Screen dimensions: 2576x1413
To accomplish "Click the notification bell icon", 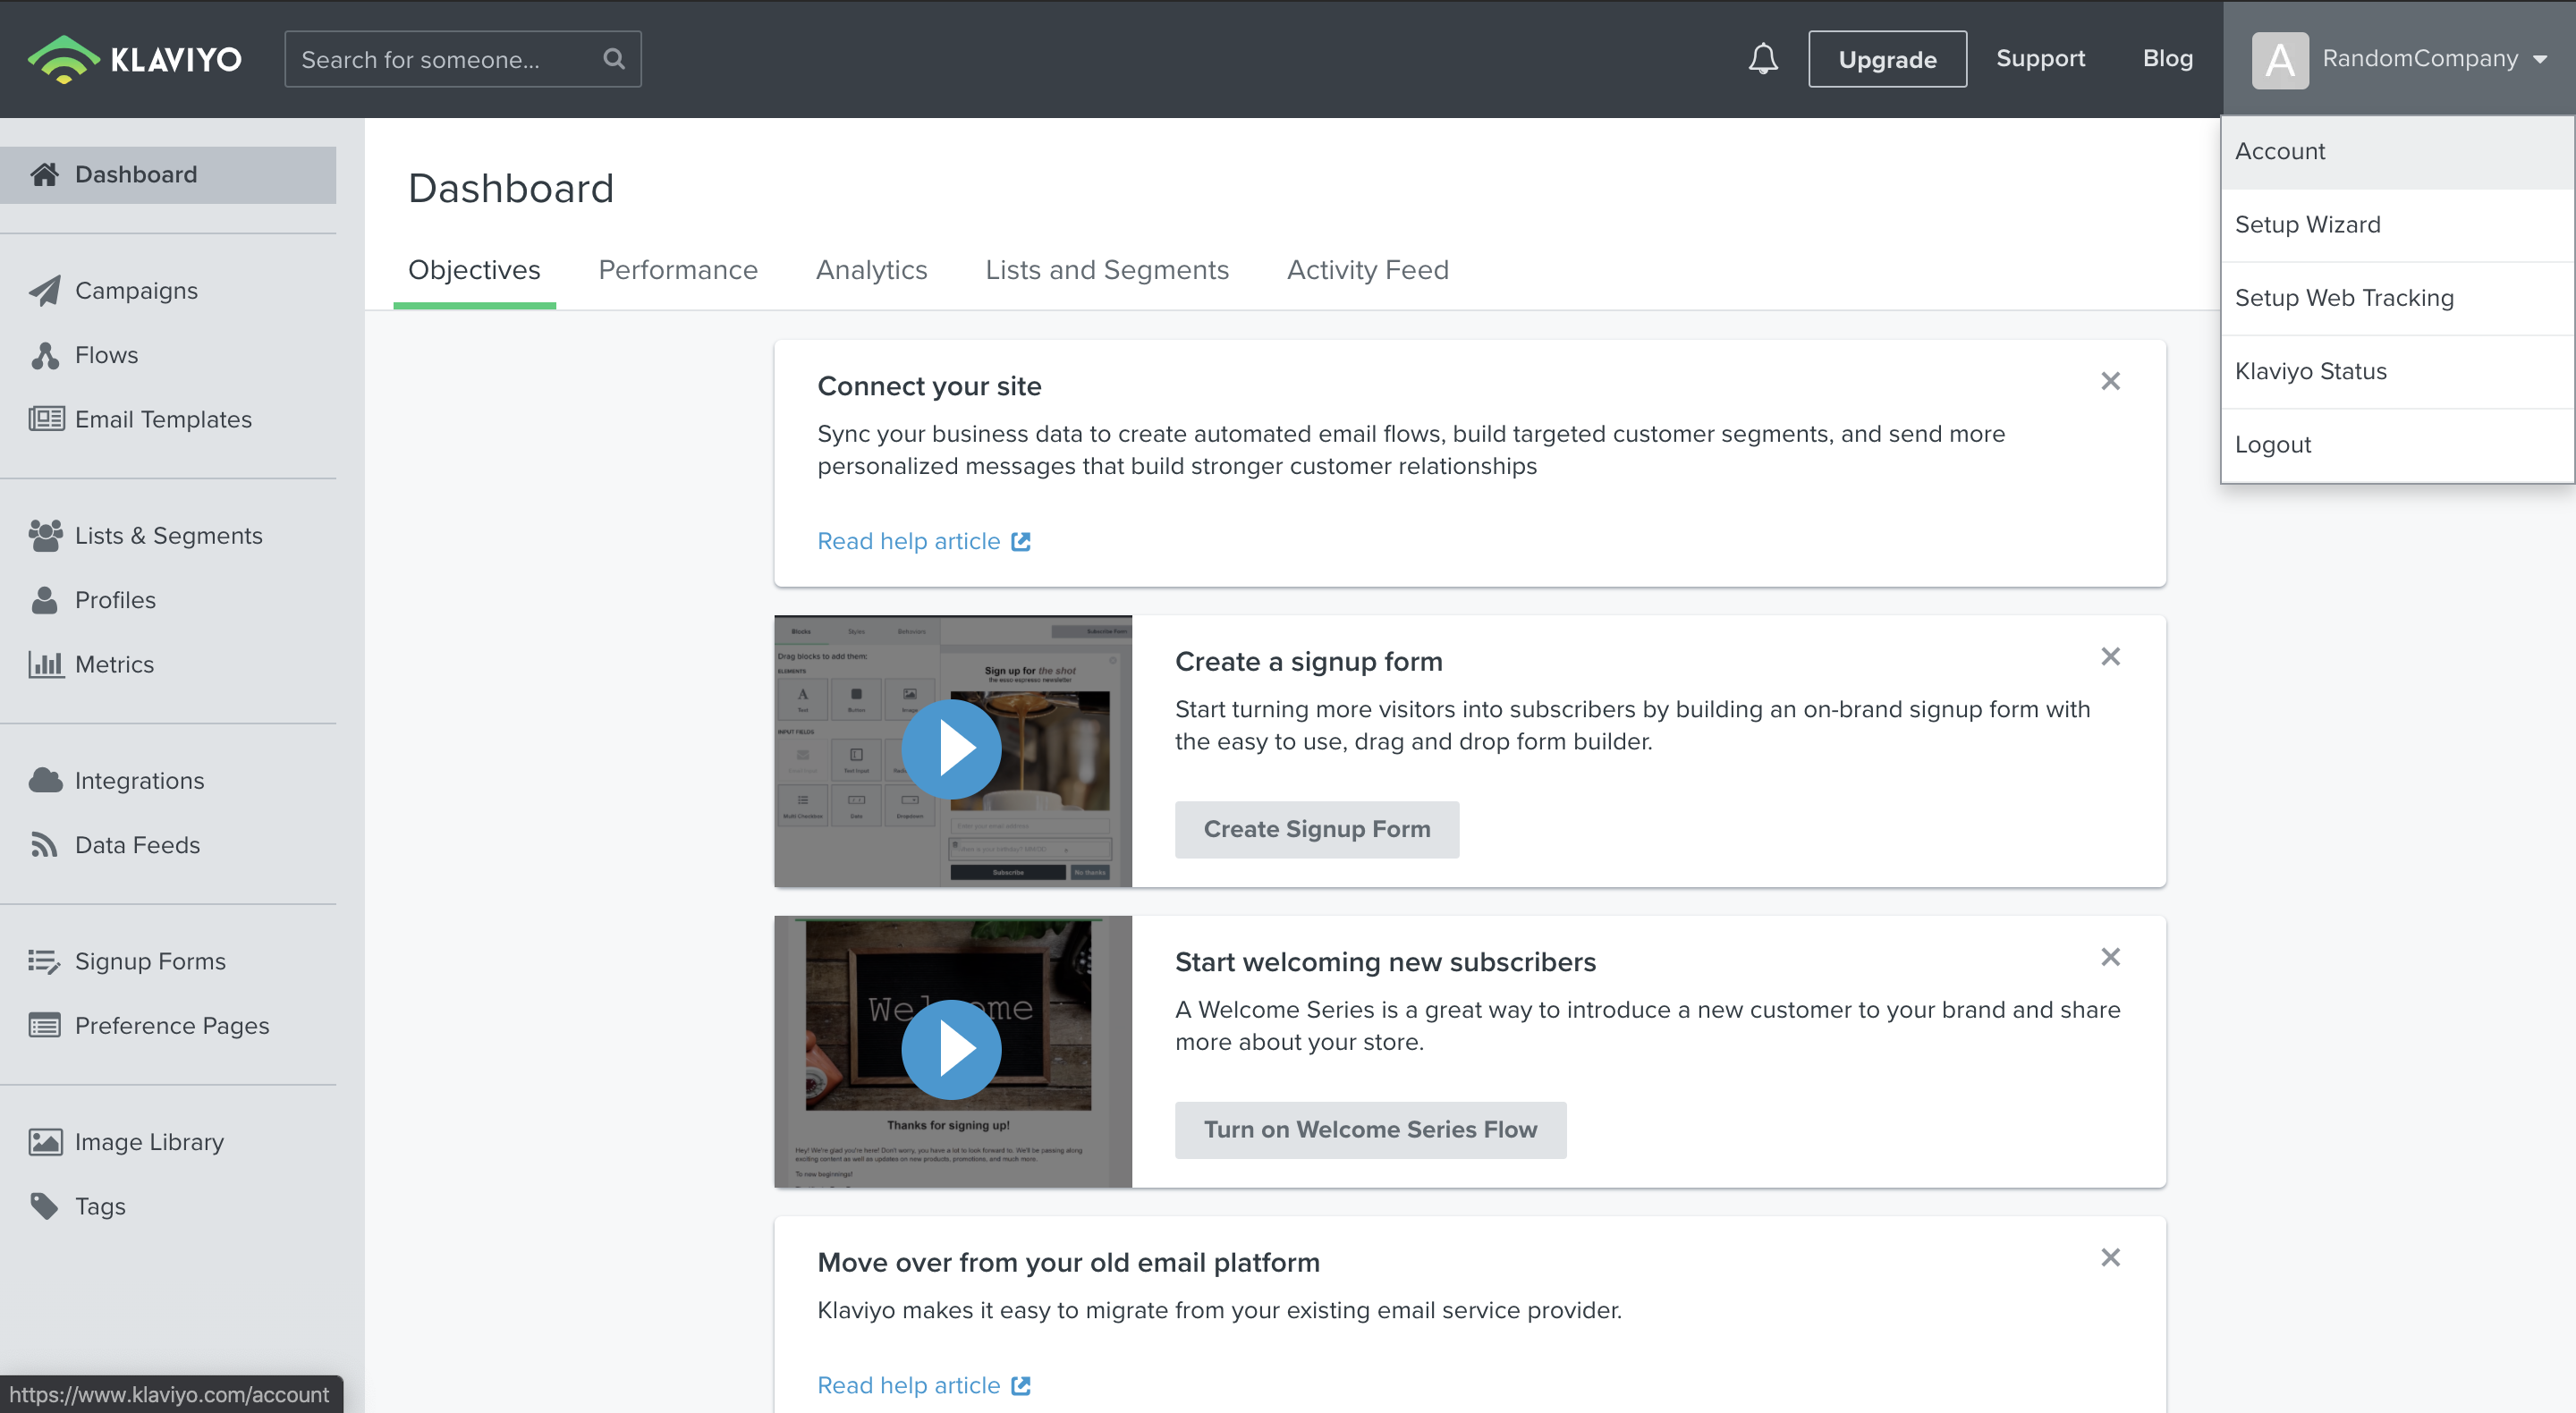I will (1763, 59).
